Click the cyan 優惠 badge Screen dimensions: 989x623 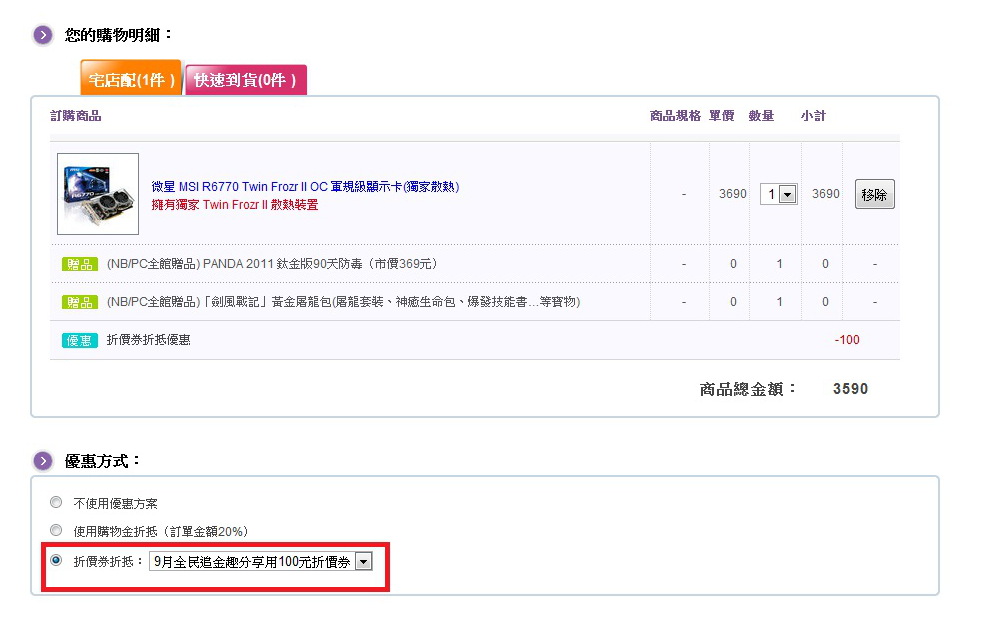click(79, 341)
